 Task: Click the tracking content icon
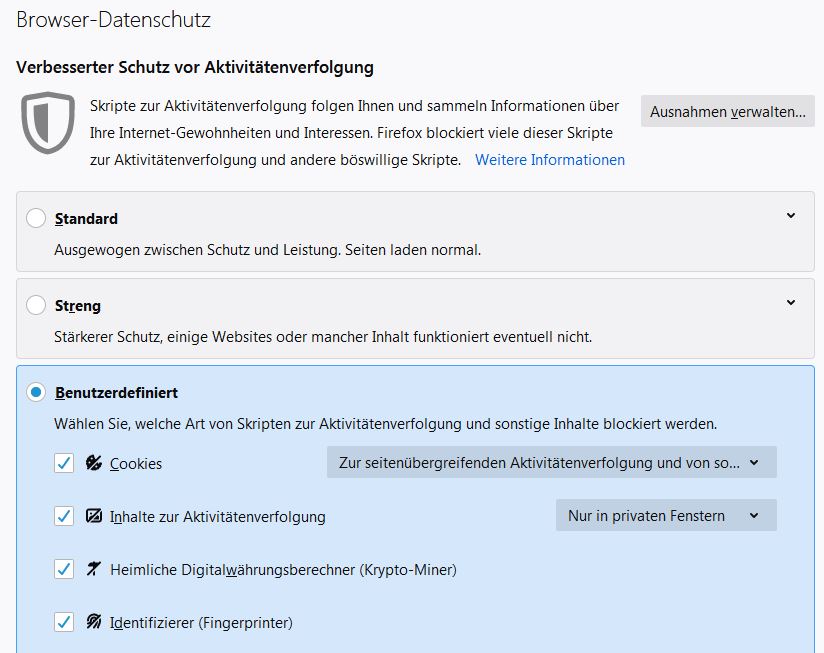(94, 516)
